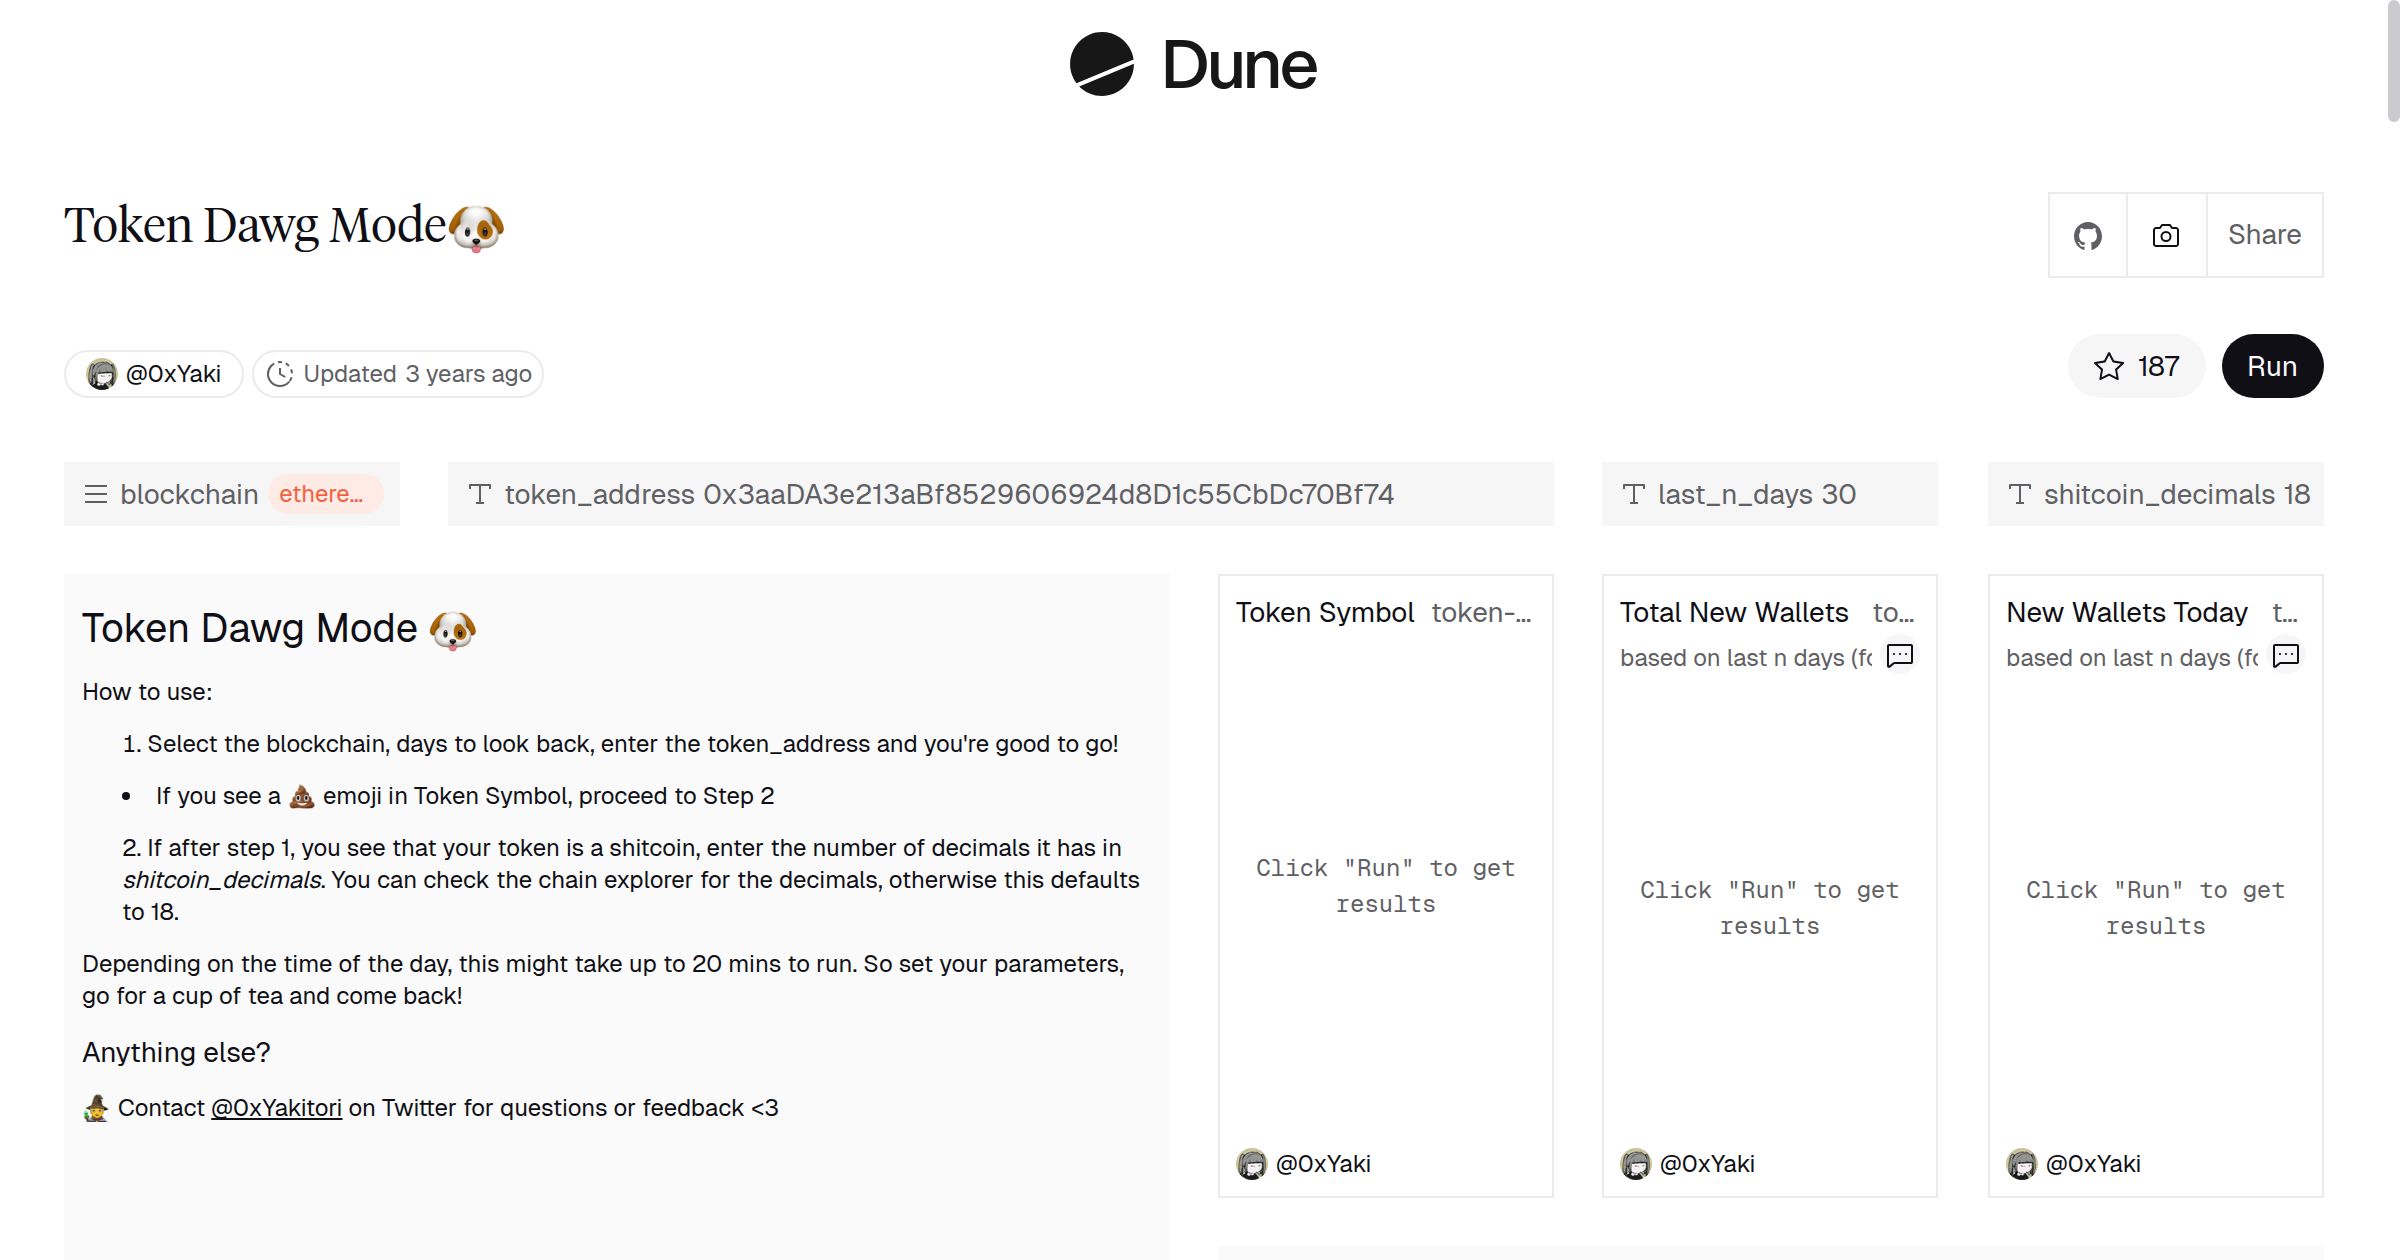Click the ethereum blockchain value chip

pyautogui.click(x=322, y=494)
